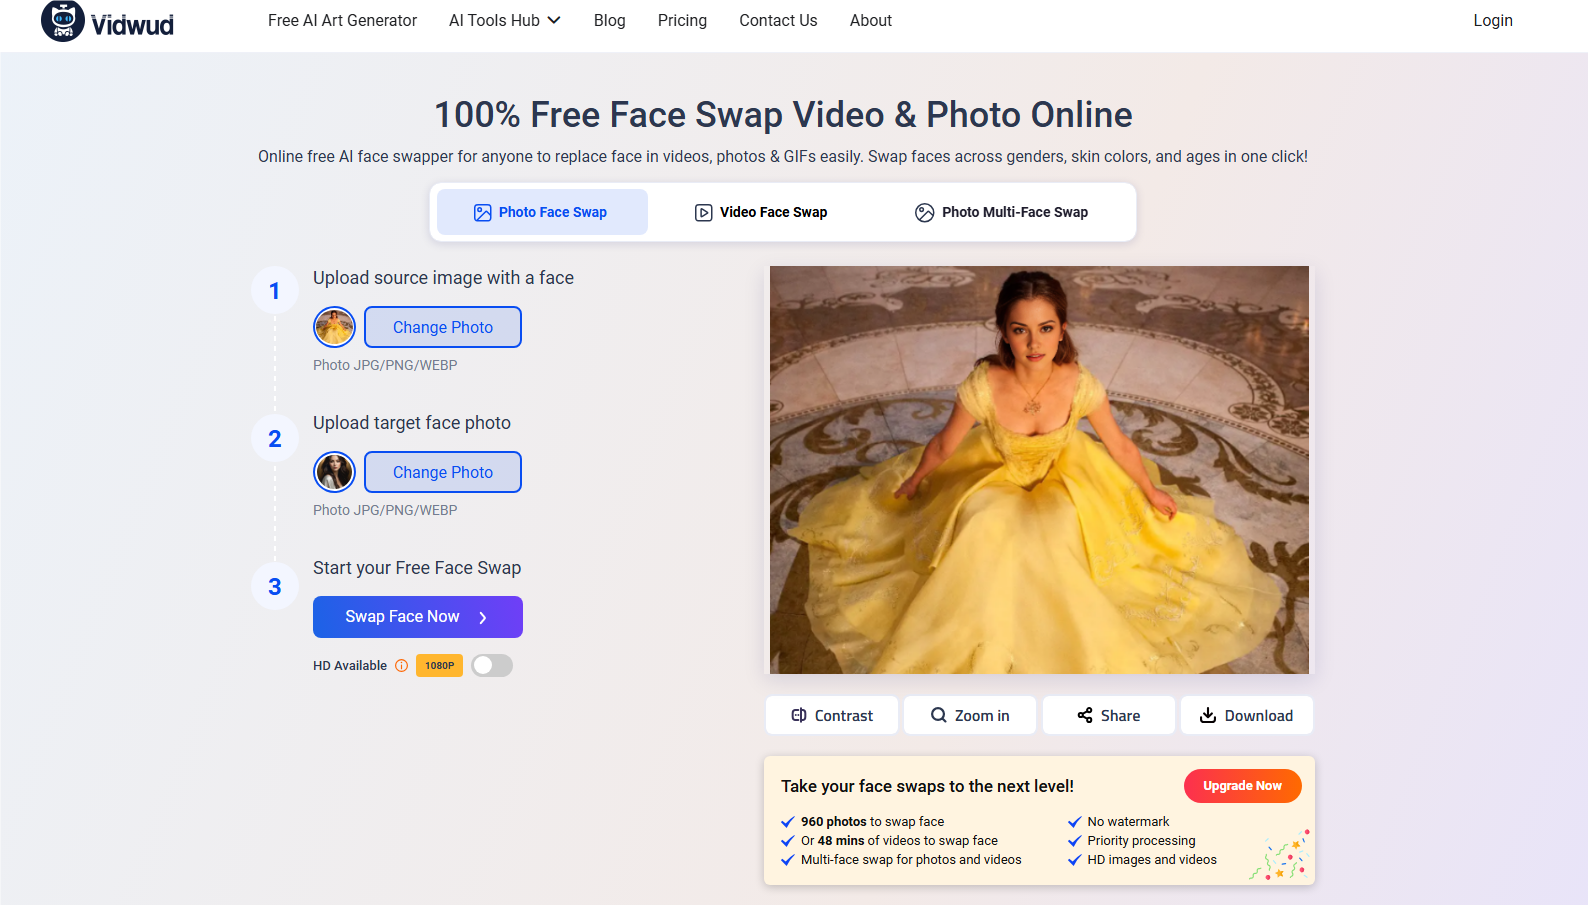Switch to Photo Multi-Face Swap tab
The width and height of the screenshot is (1588, 905).
point(1002,212)
